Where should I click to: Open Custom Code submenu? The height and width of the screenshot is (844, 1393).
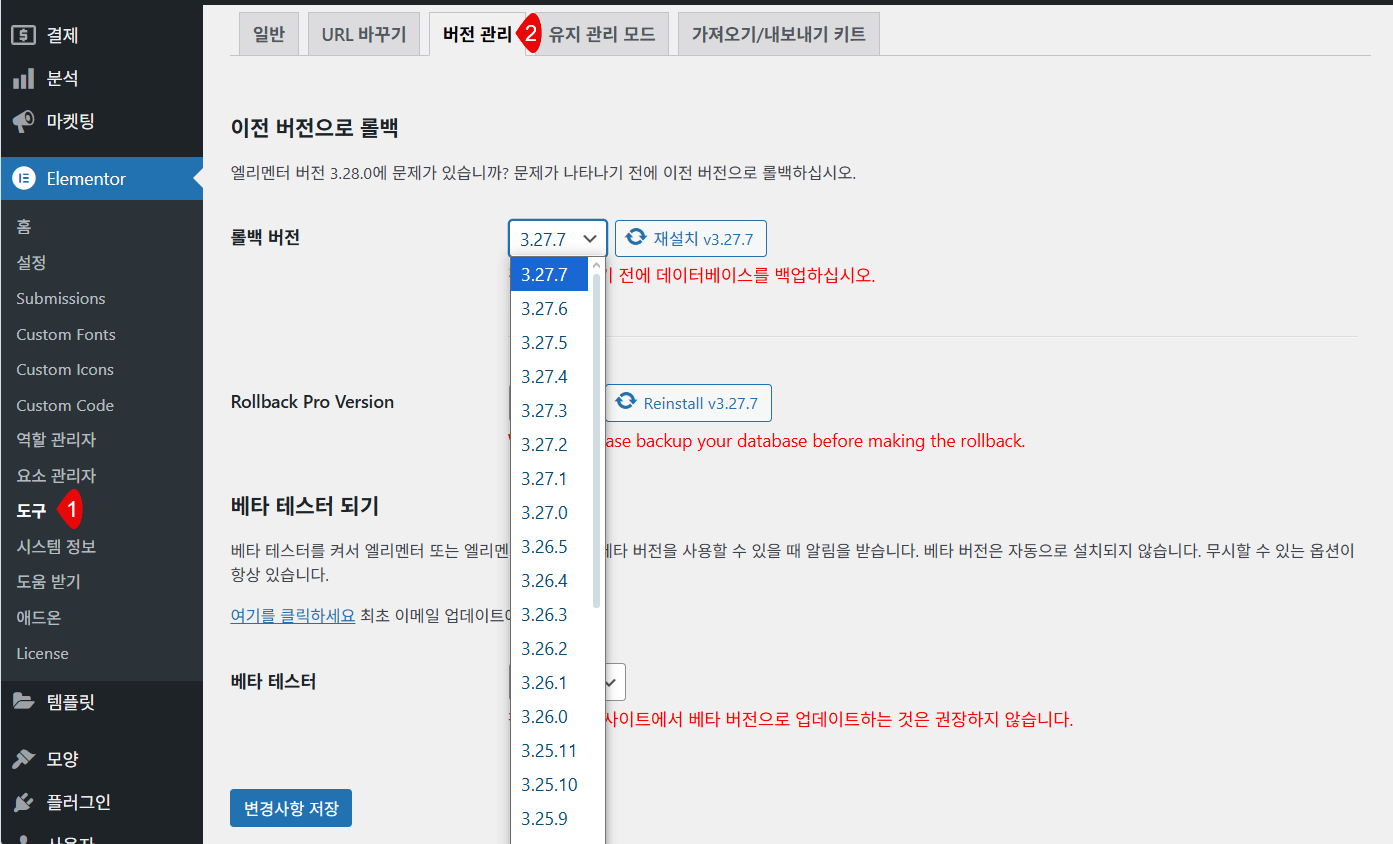tap(65, 405)
